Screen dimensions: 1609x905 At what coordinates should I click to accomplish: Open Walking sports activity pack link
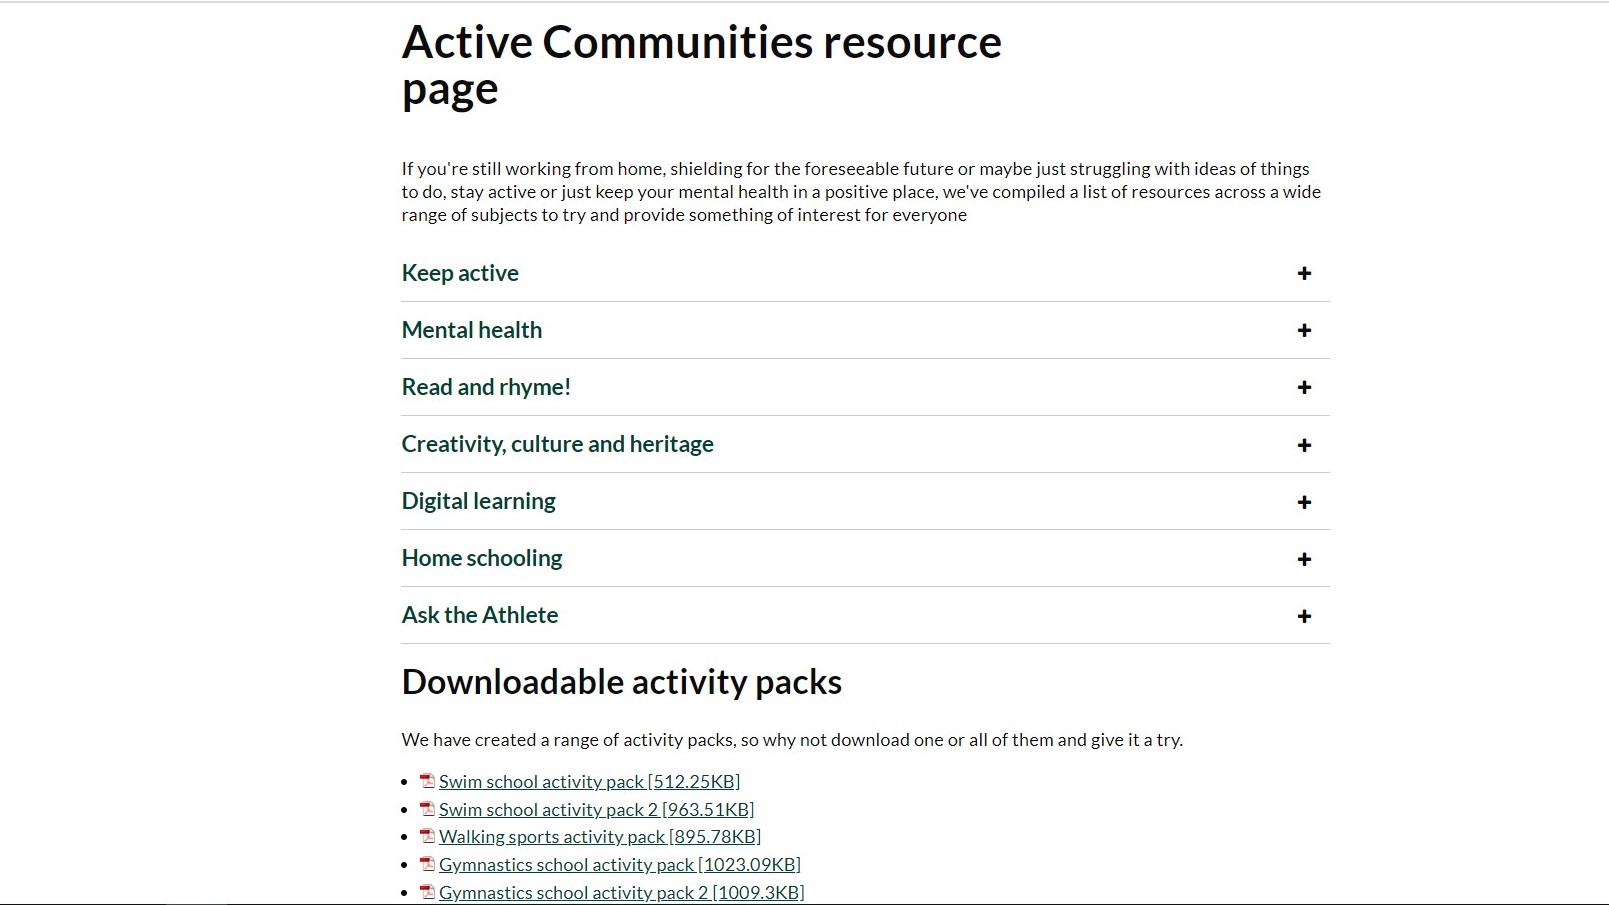click(x=600, y=836)
